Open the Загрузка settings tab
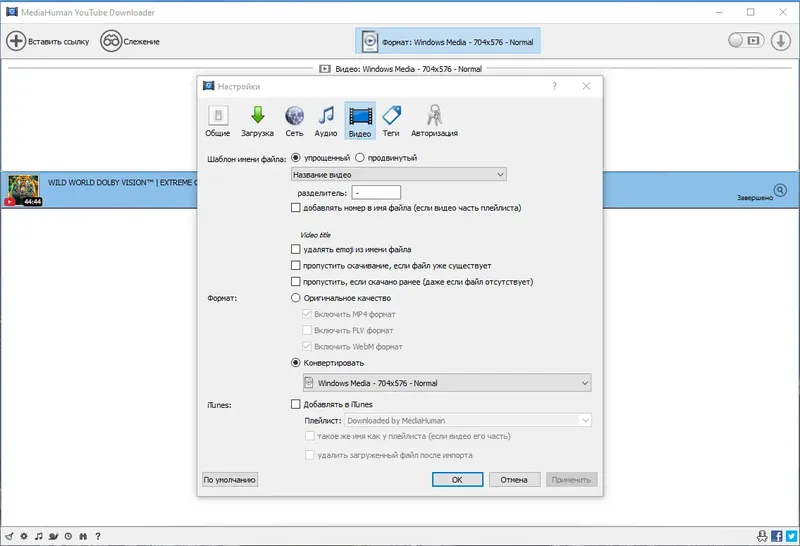 click(257, 121)
